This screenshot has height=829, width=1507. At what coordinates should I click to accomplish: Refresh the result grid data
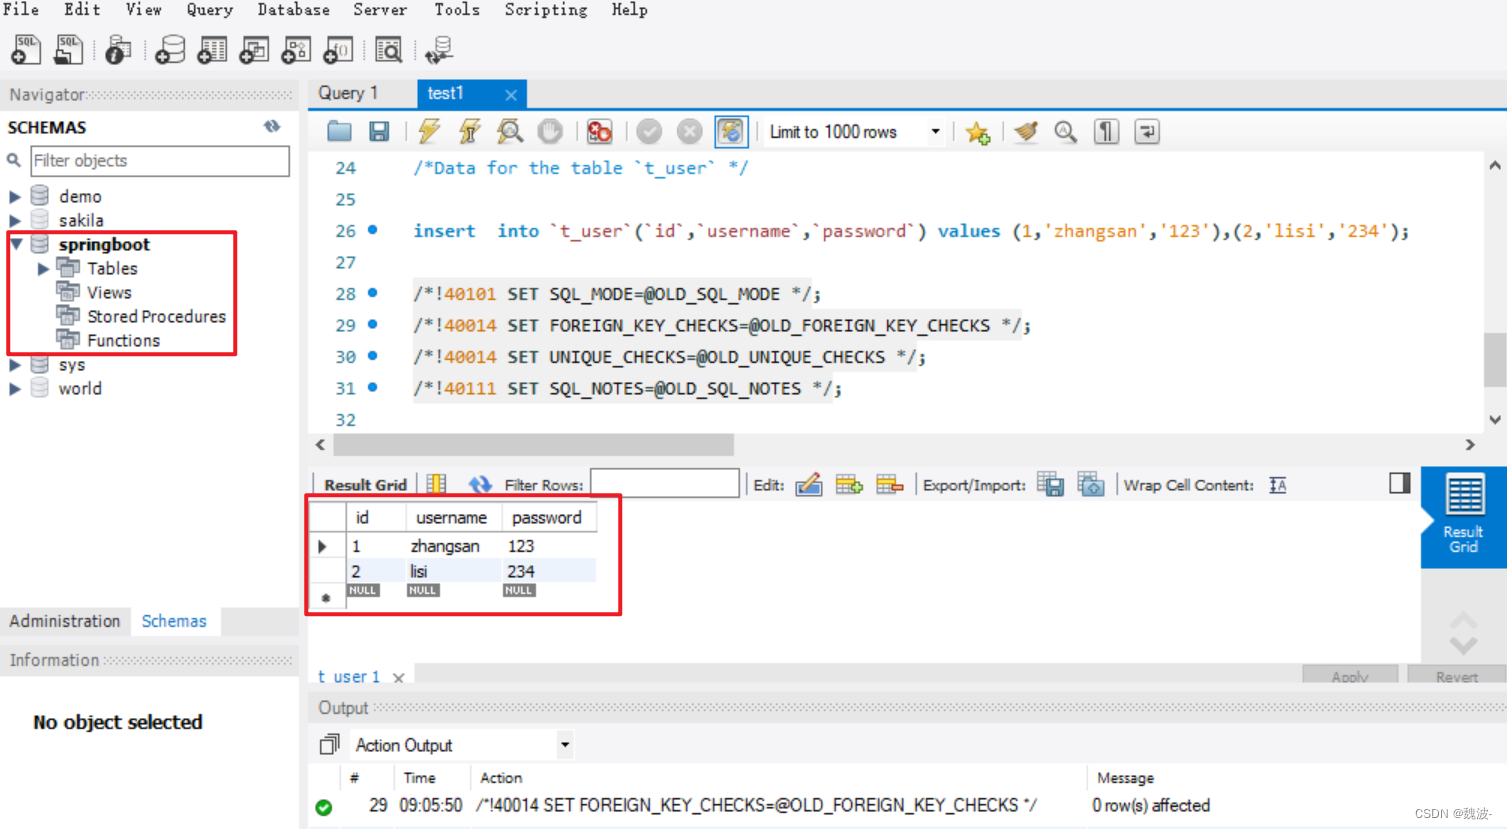[480, 484]
